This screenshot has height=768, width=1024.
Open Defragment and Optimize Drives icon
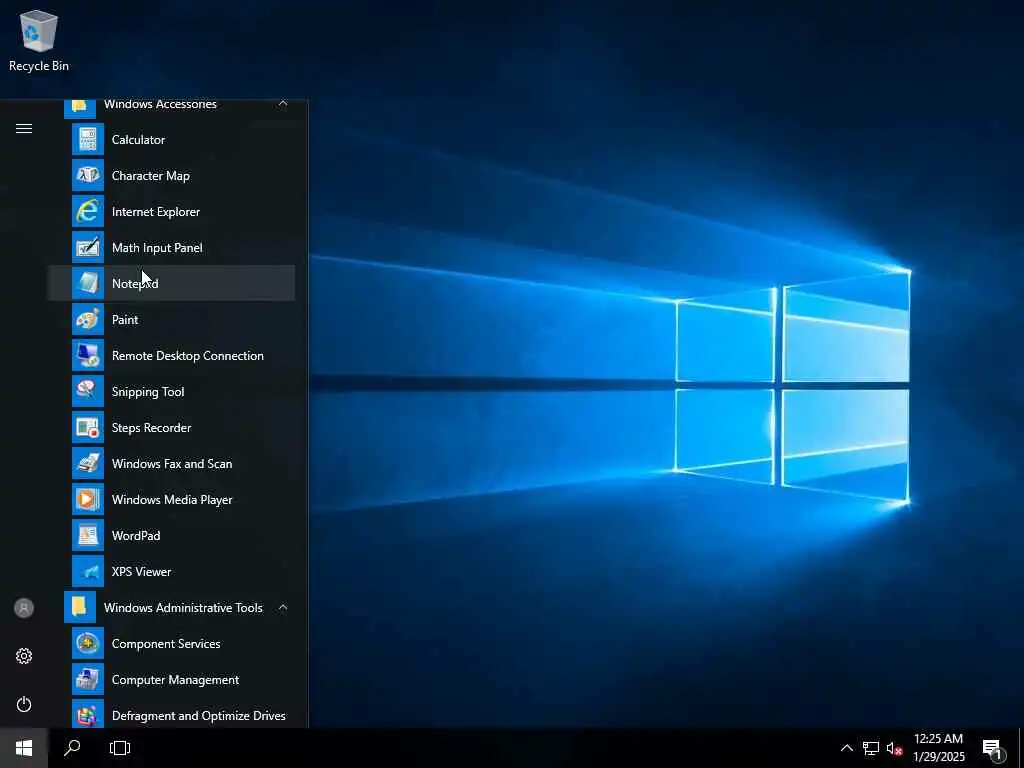[88, 714]
